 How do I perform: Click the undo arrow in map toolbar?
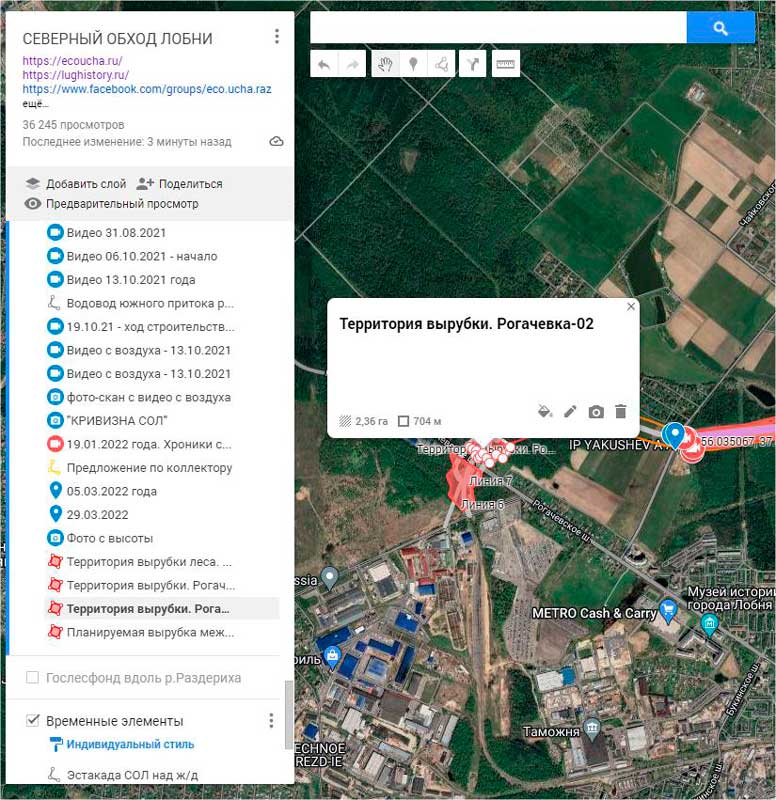[324, 64]
